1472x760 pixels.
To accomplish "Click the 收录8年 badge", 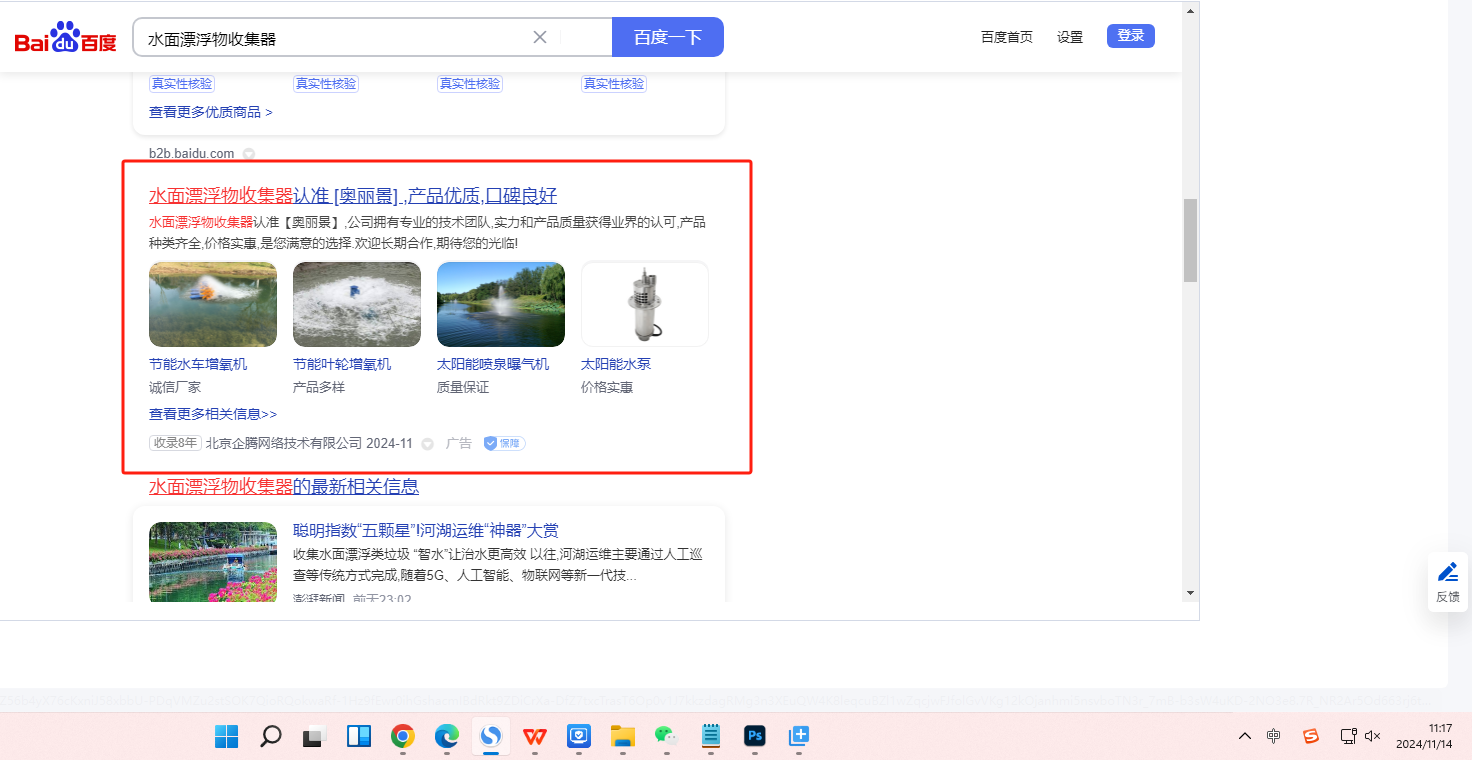I will [x=175, y=443].
